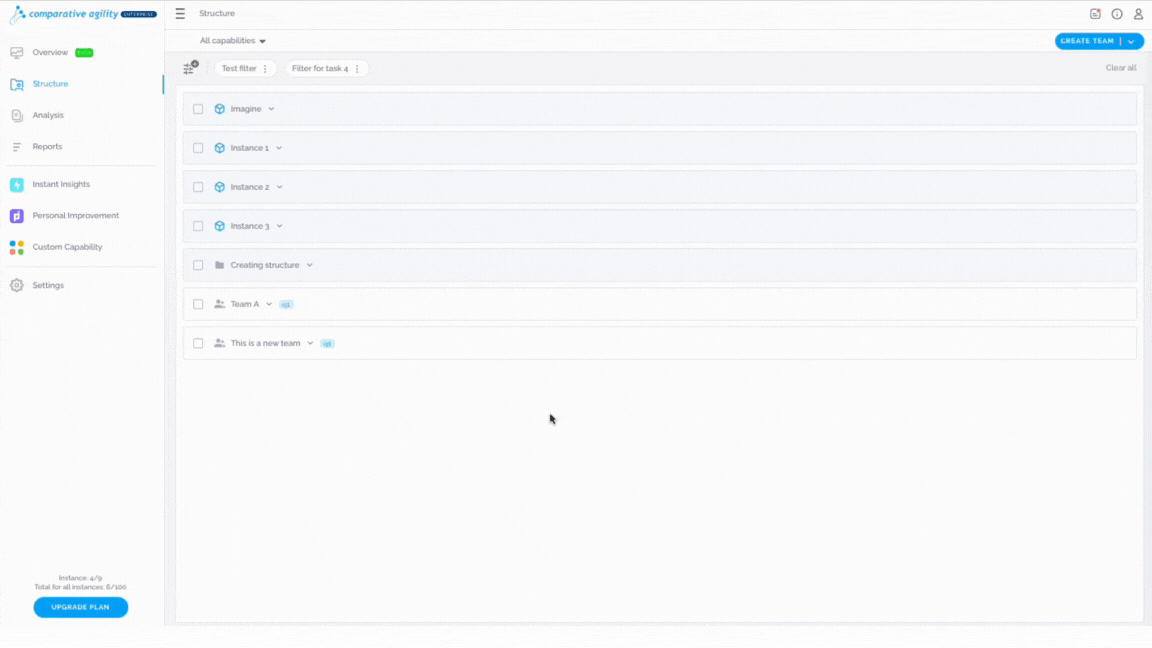Viewport: 1152px width, 648px height.
Task: Click the Instant Insights lightning icon
Action: (16, 184)
